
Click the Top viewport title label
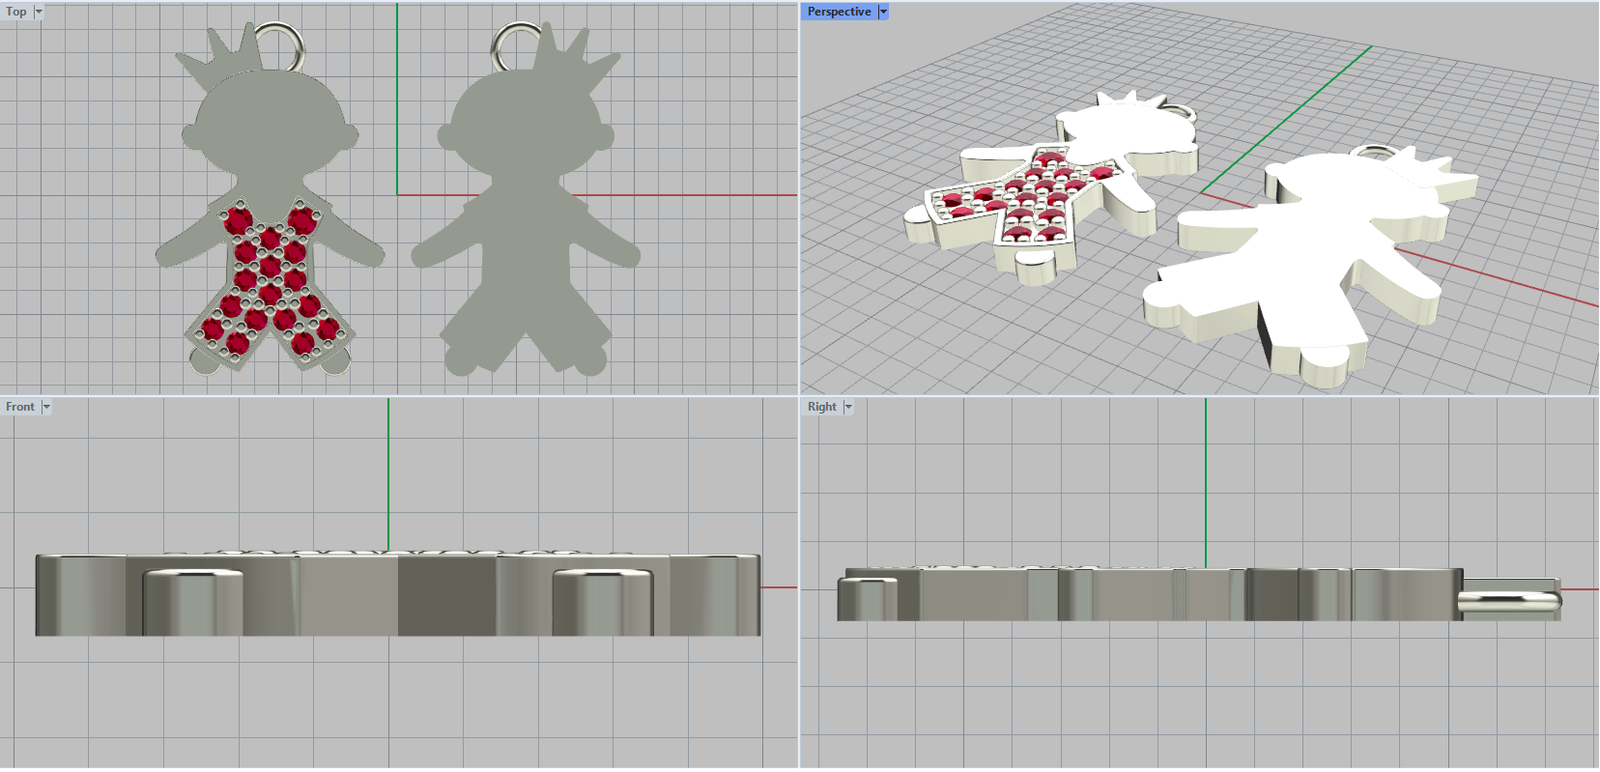[16, 12]
